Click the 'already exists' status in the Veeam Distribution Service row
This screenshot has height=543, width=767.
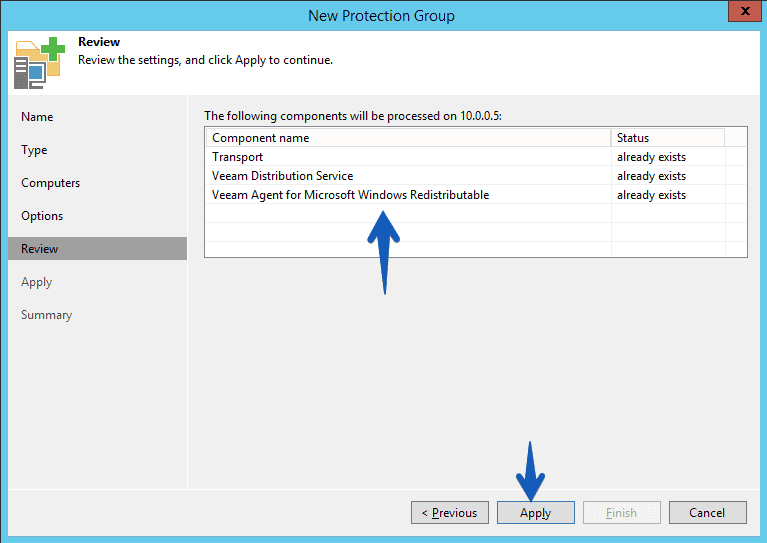[652, 176]
